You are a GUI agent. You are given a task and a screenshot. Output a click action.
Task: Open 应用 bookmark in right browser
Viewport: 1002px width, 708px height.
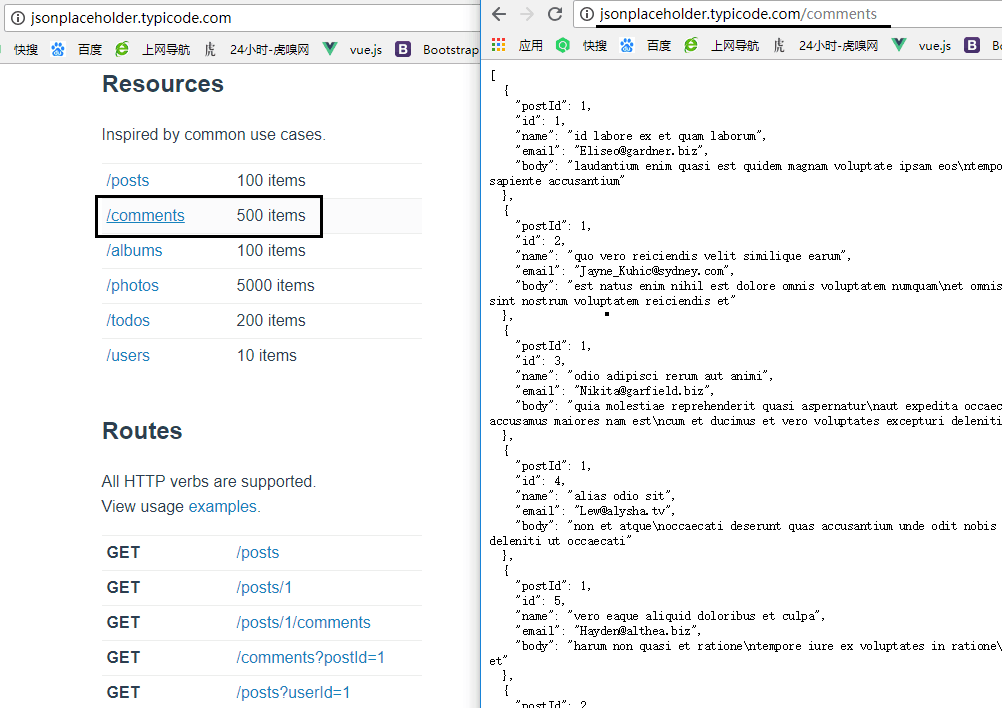point(530,45)
